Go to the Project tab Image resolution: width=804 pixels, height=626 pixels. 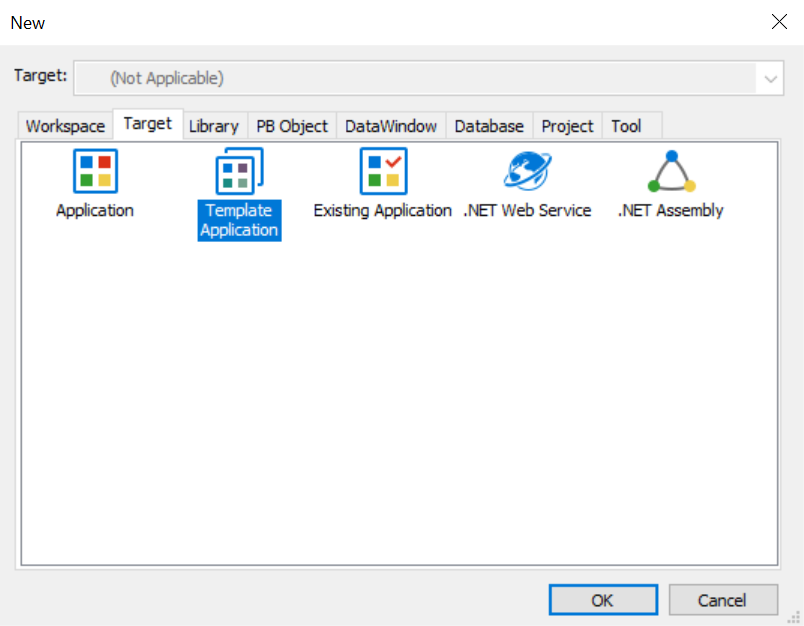[567, 126]
